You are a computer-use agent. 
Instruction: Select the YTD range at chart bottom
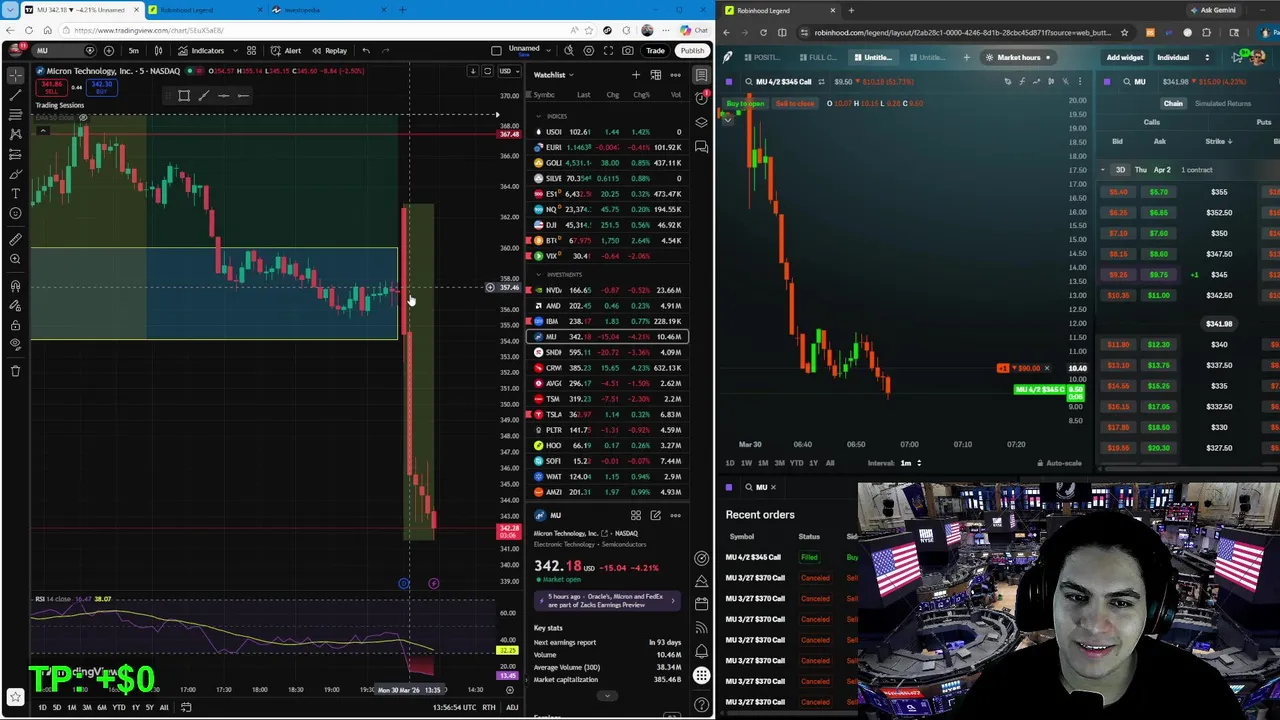(x=119, y=708)
